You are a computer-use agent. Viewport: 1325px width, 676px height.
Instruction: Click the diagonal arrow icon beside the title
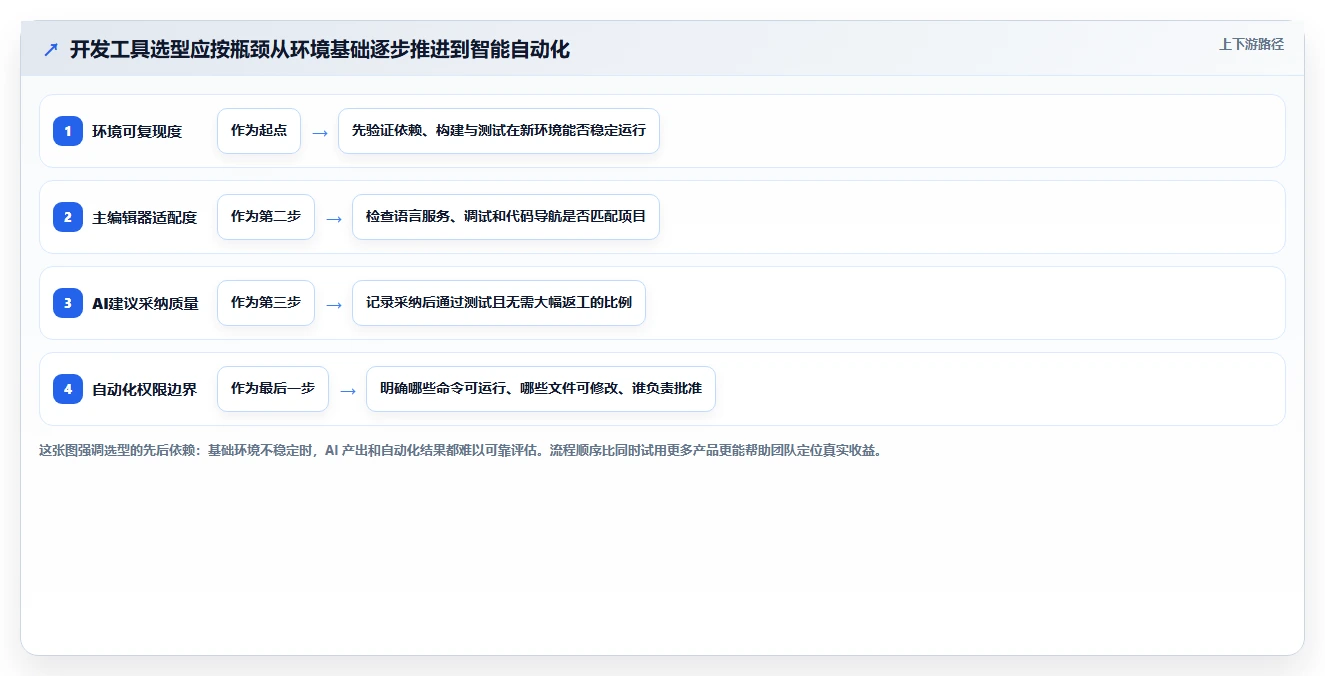click(x=51, y=50)
